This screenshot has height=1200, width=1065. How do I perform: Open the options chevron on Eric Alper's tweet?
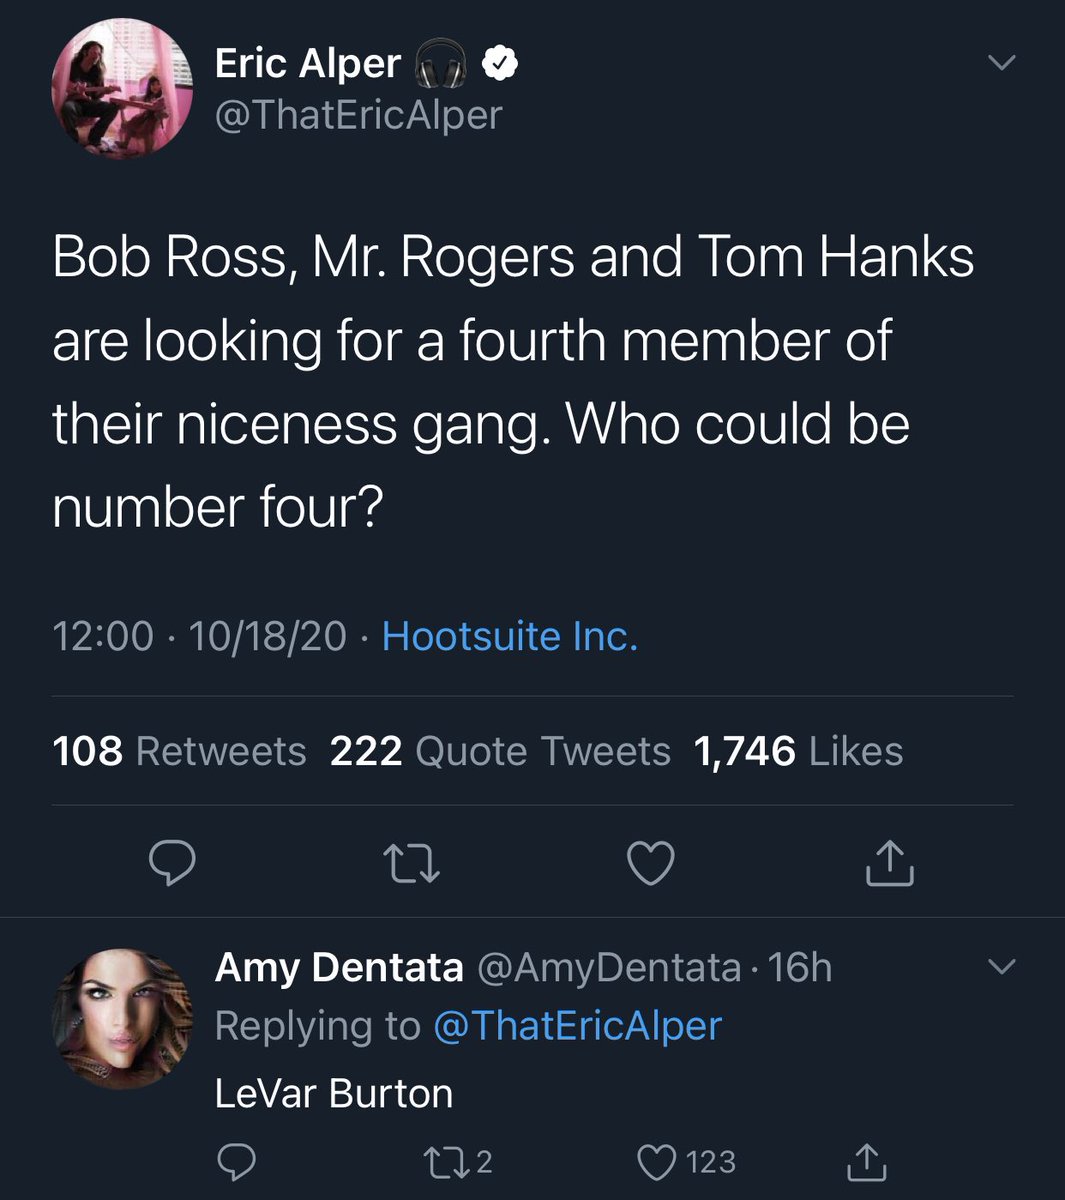click(1001, 63)
